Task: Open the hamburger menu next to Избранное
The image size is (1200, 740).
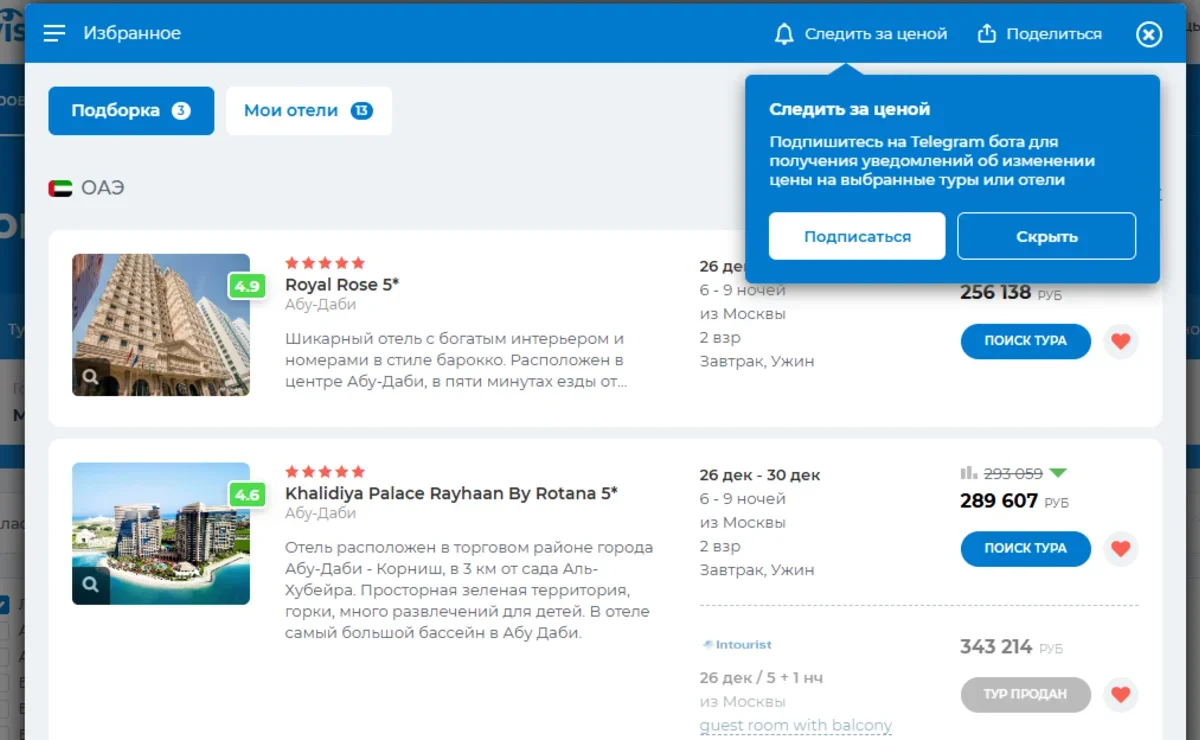Action: tap(54, 34)
